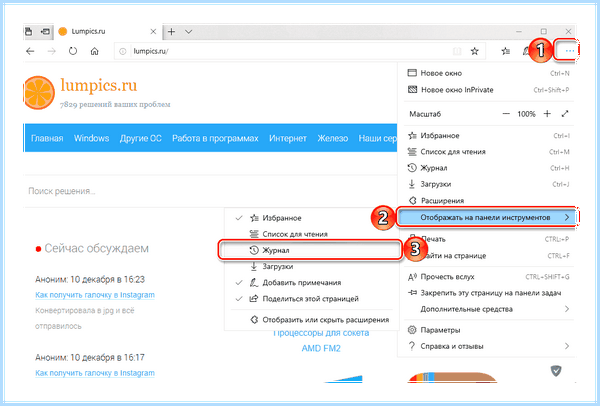Viewport: 600px width, 406px height.
Task: Expand Дополнительные средства submenu
Action: (489, 309)
